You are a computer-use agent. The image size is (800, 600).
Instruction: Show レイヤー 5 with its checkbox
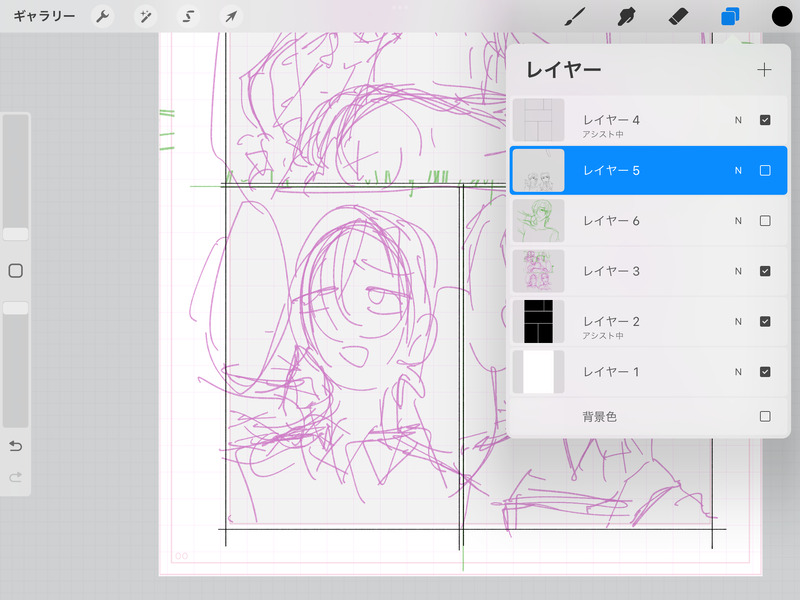(765, 170)
